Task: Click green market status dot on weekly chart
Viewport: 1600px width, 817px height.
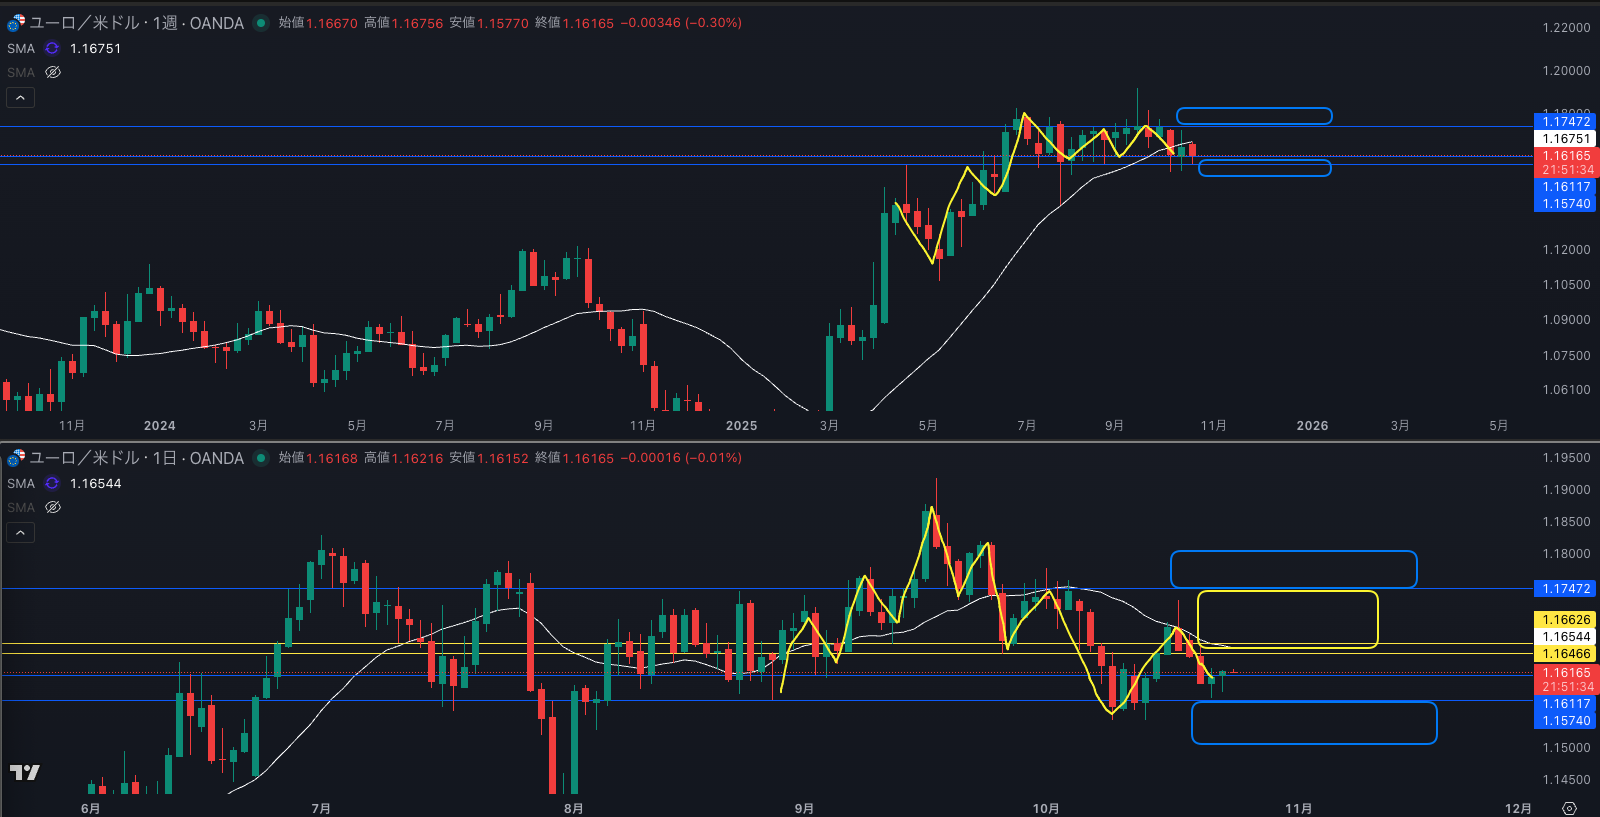Action: point(261,23)
